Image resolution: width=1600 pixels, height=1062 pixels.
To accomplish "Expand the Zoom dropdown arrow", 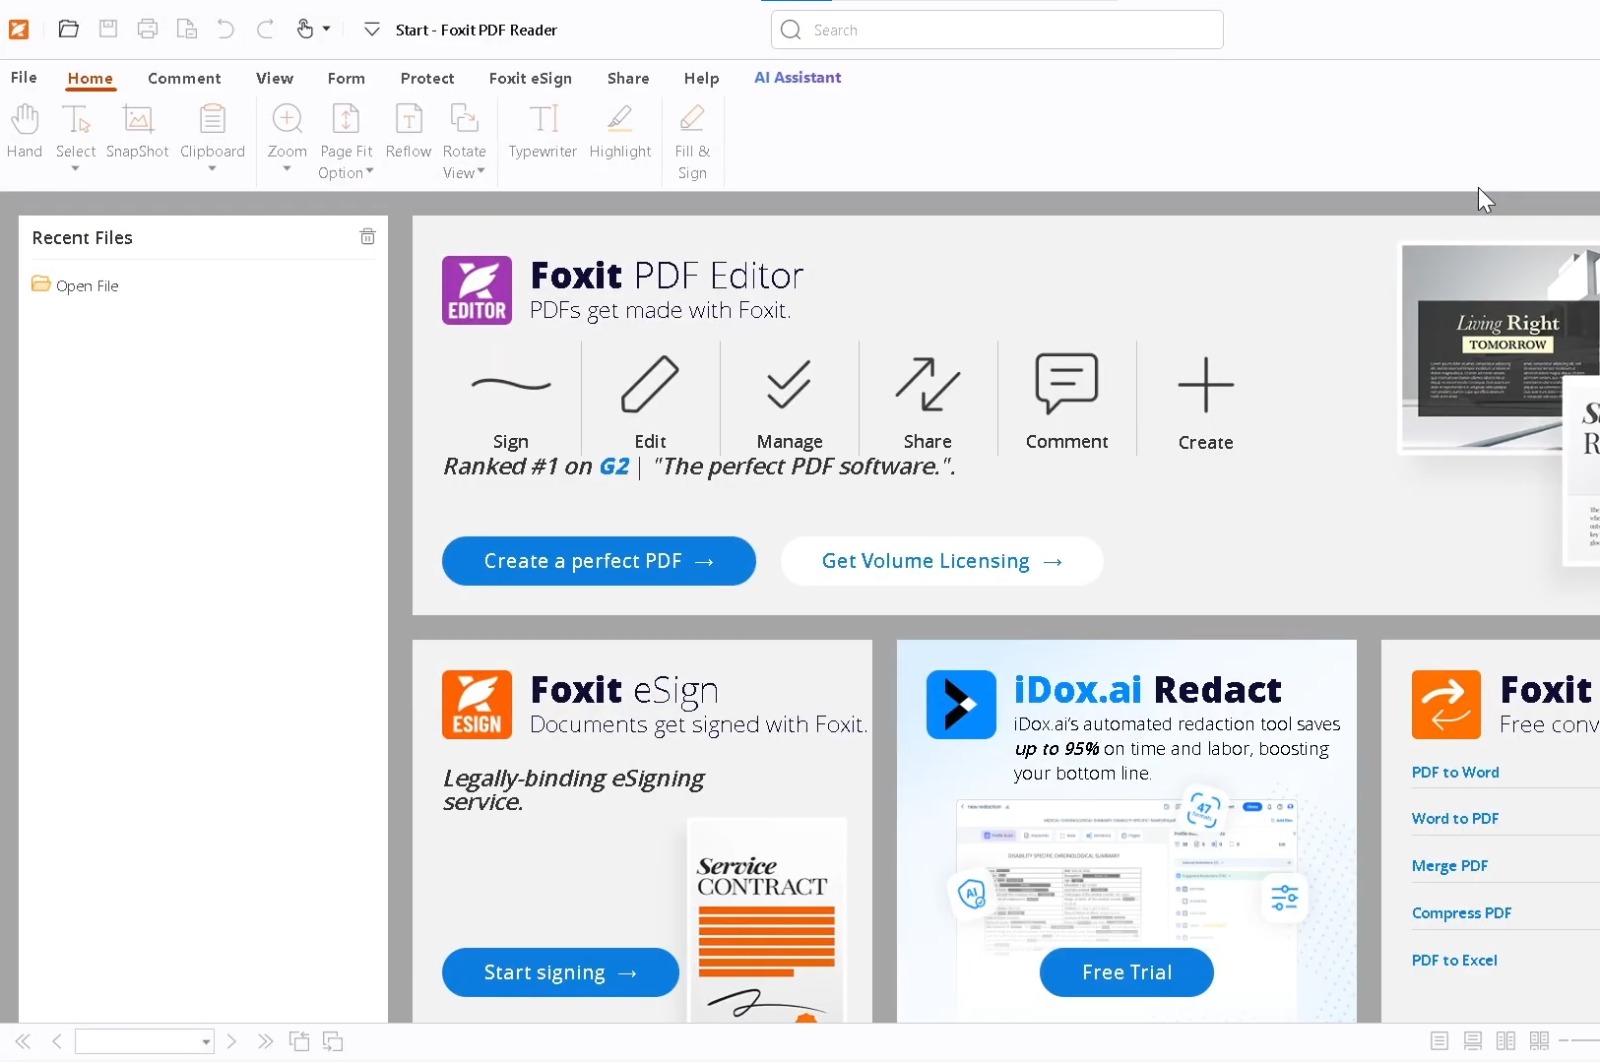I will [287, 169].
